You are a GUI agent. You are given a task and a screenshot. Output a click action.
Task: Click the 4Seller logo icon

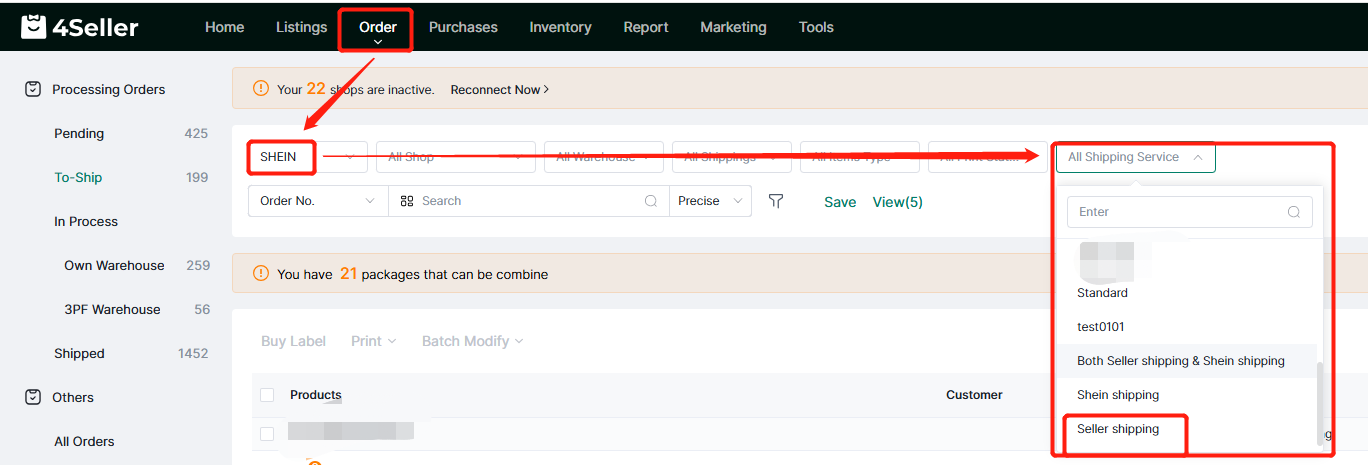click(x=34, y=27)
